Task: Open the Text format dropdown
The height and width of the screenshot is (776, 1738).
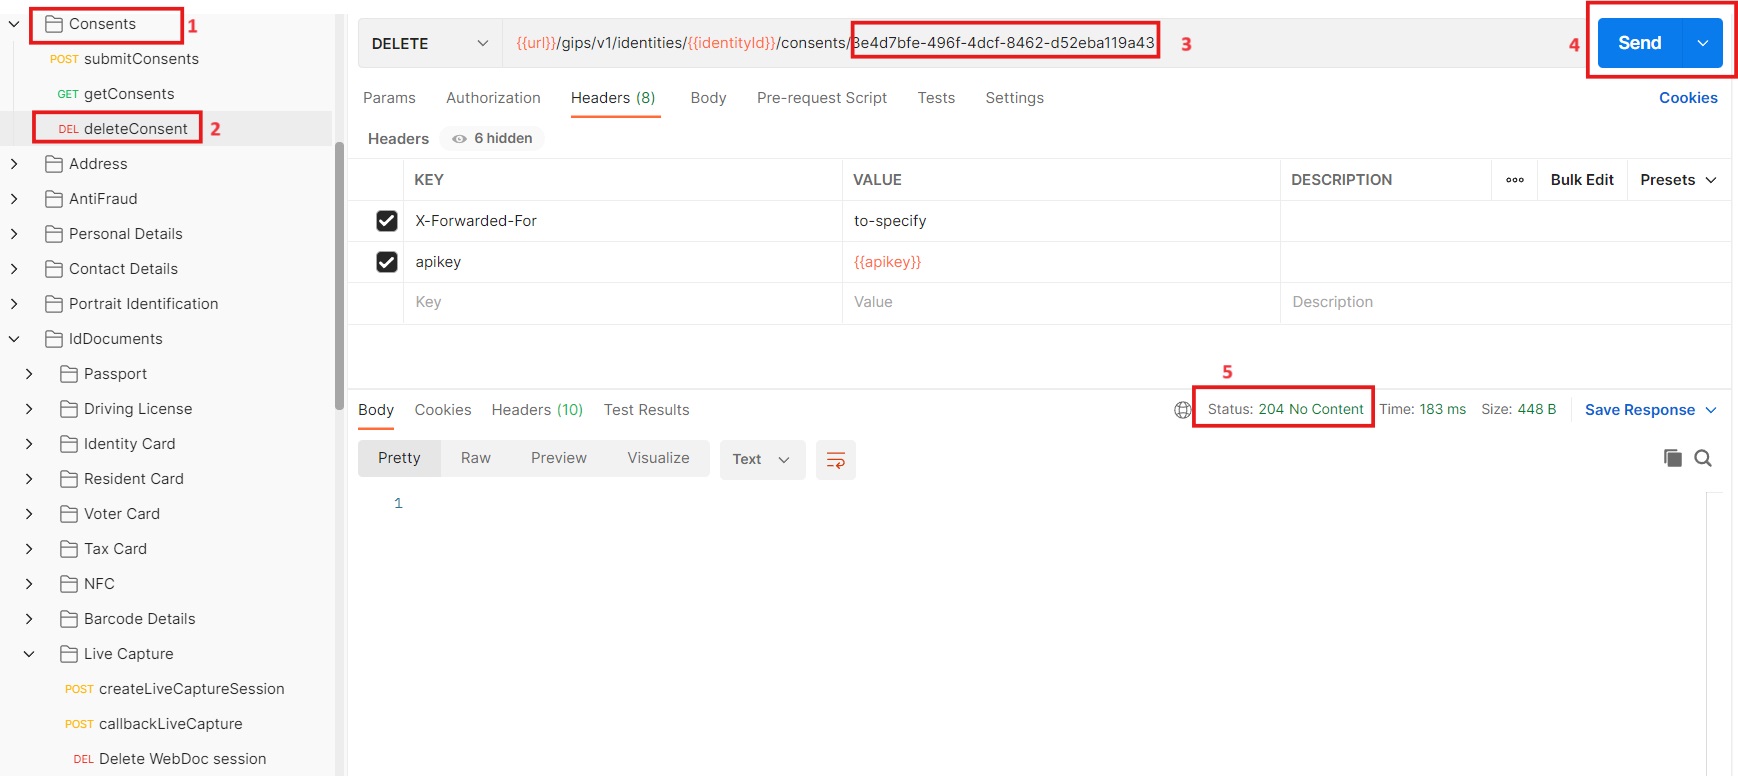Action: (762, 460)
